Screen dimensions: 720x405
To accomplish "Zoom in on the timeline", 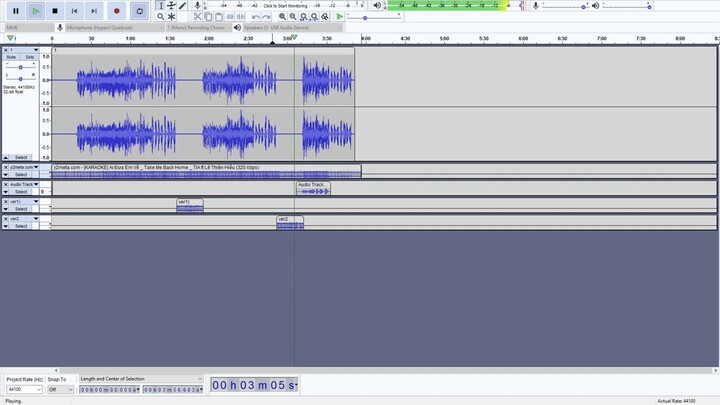I will pos(282,17).
